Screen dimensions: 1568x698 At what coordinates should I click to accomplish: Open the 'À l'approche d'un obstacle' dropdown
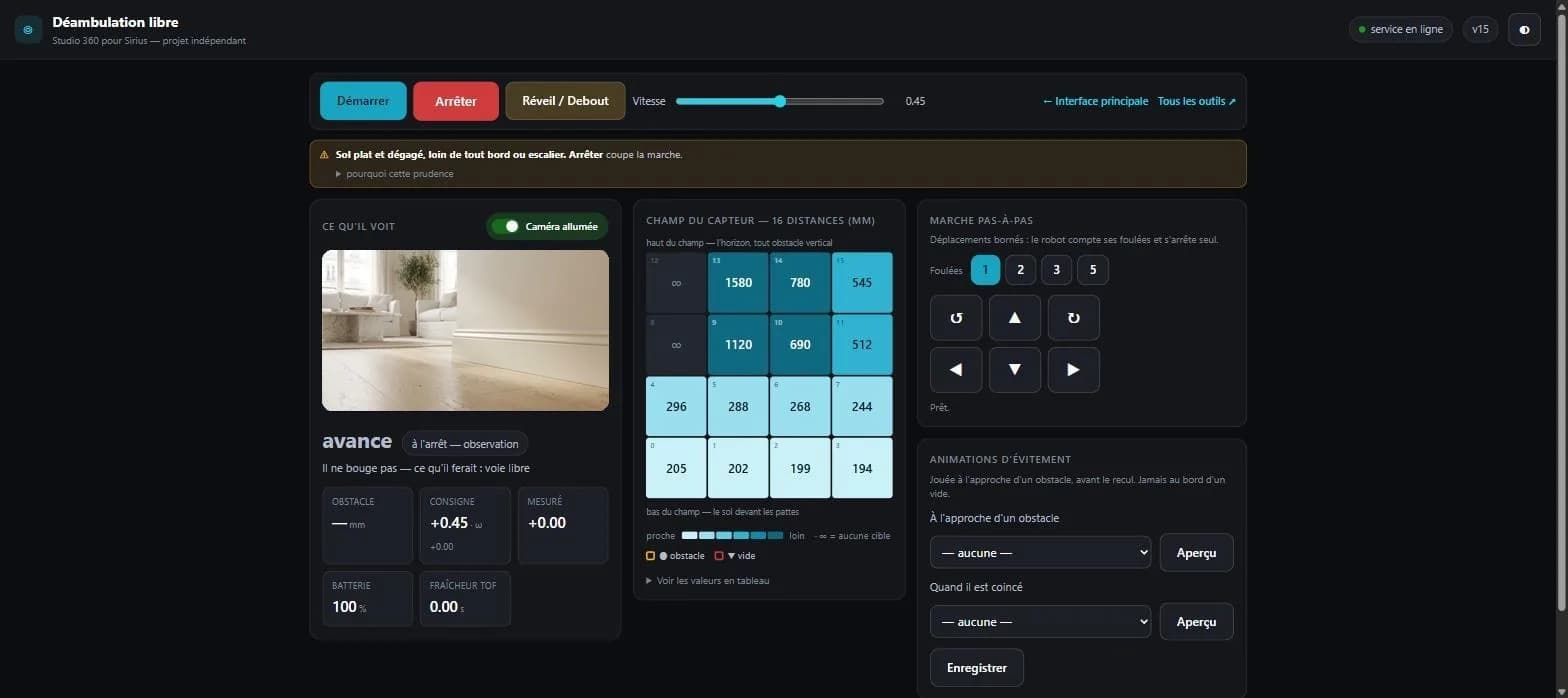point(1041,552)
